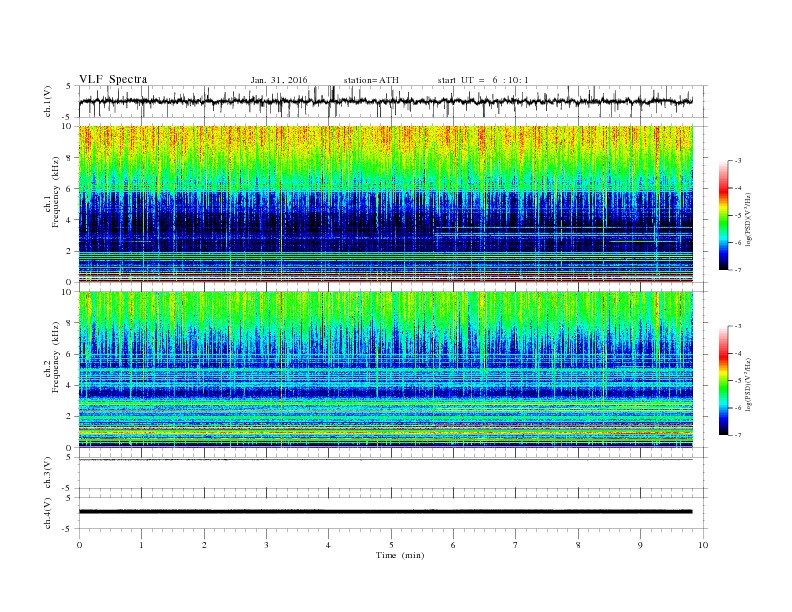
Task: Click the time axis tick label "6"
Action: [453, 545]
